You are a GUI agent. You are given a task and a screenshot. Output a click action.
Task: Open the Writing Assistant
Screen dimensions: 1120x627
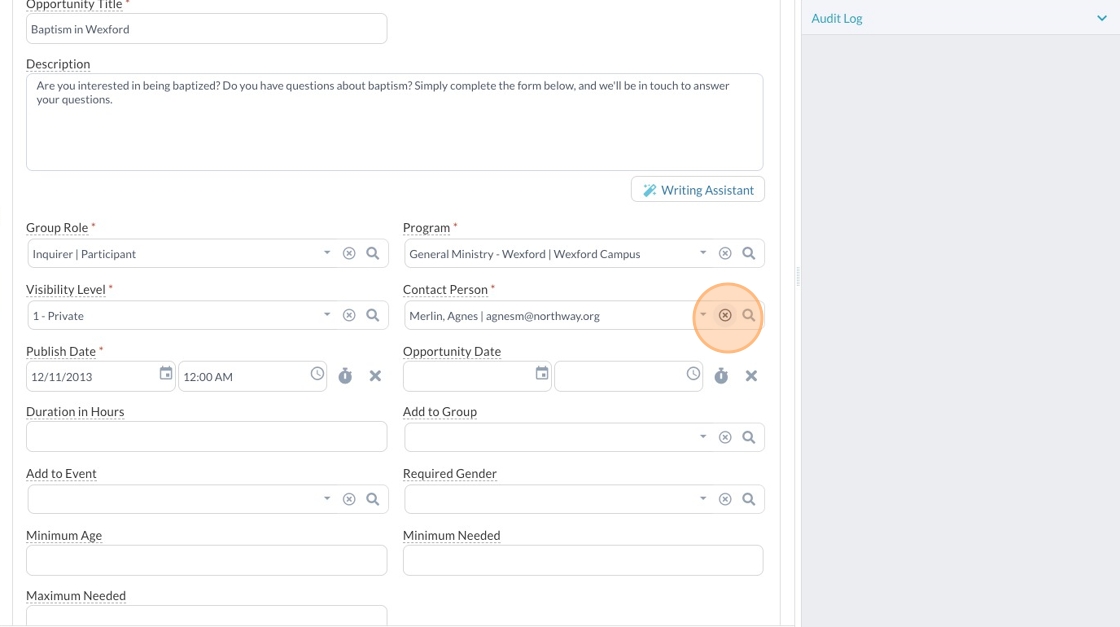[x=698, y=190]
